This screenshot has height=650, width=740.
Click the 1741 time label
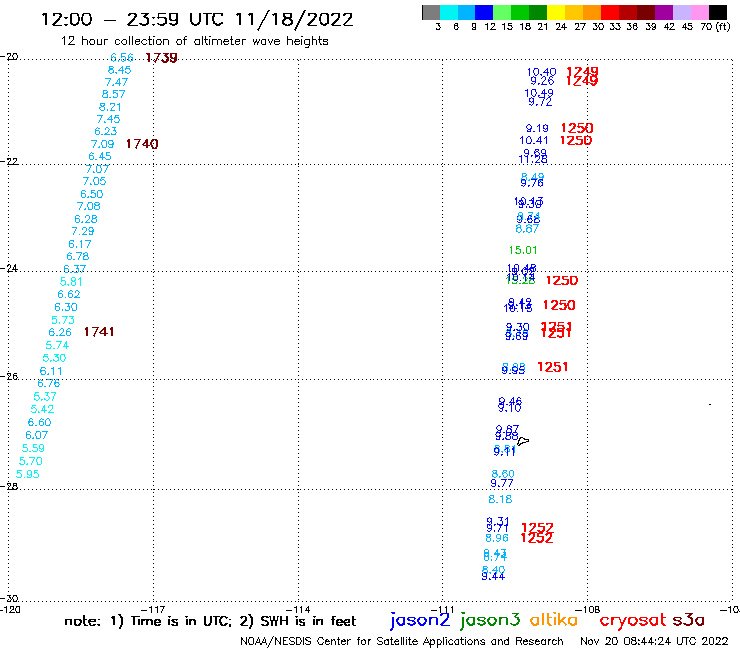[x=99, y=332]
